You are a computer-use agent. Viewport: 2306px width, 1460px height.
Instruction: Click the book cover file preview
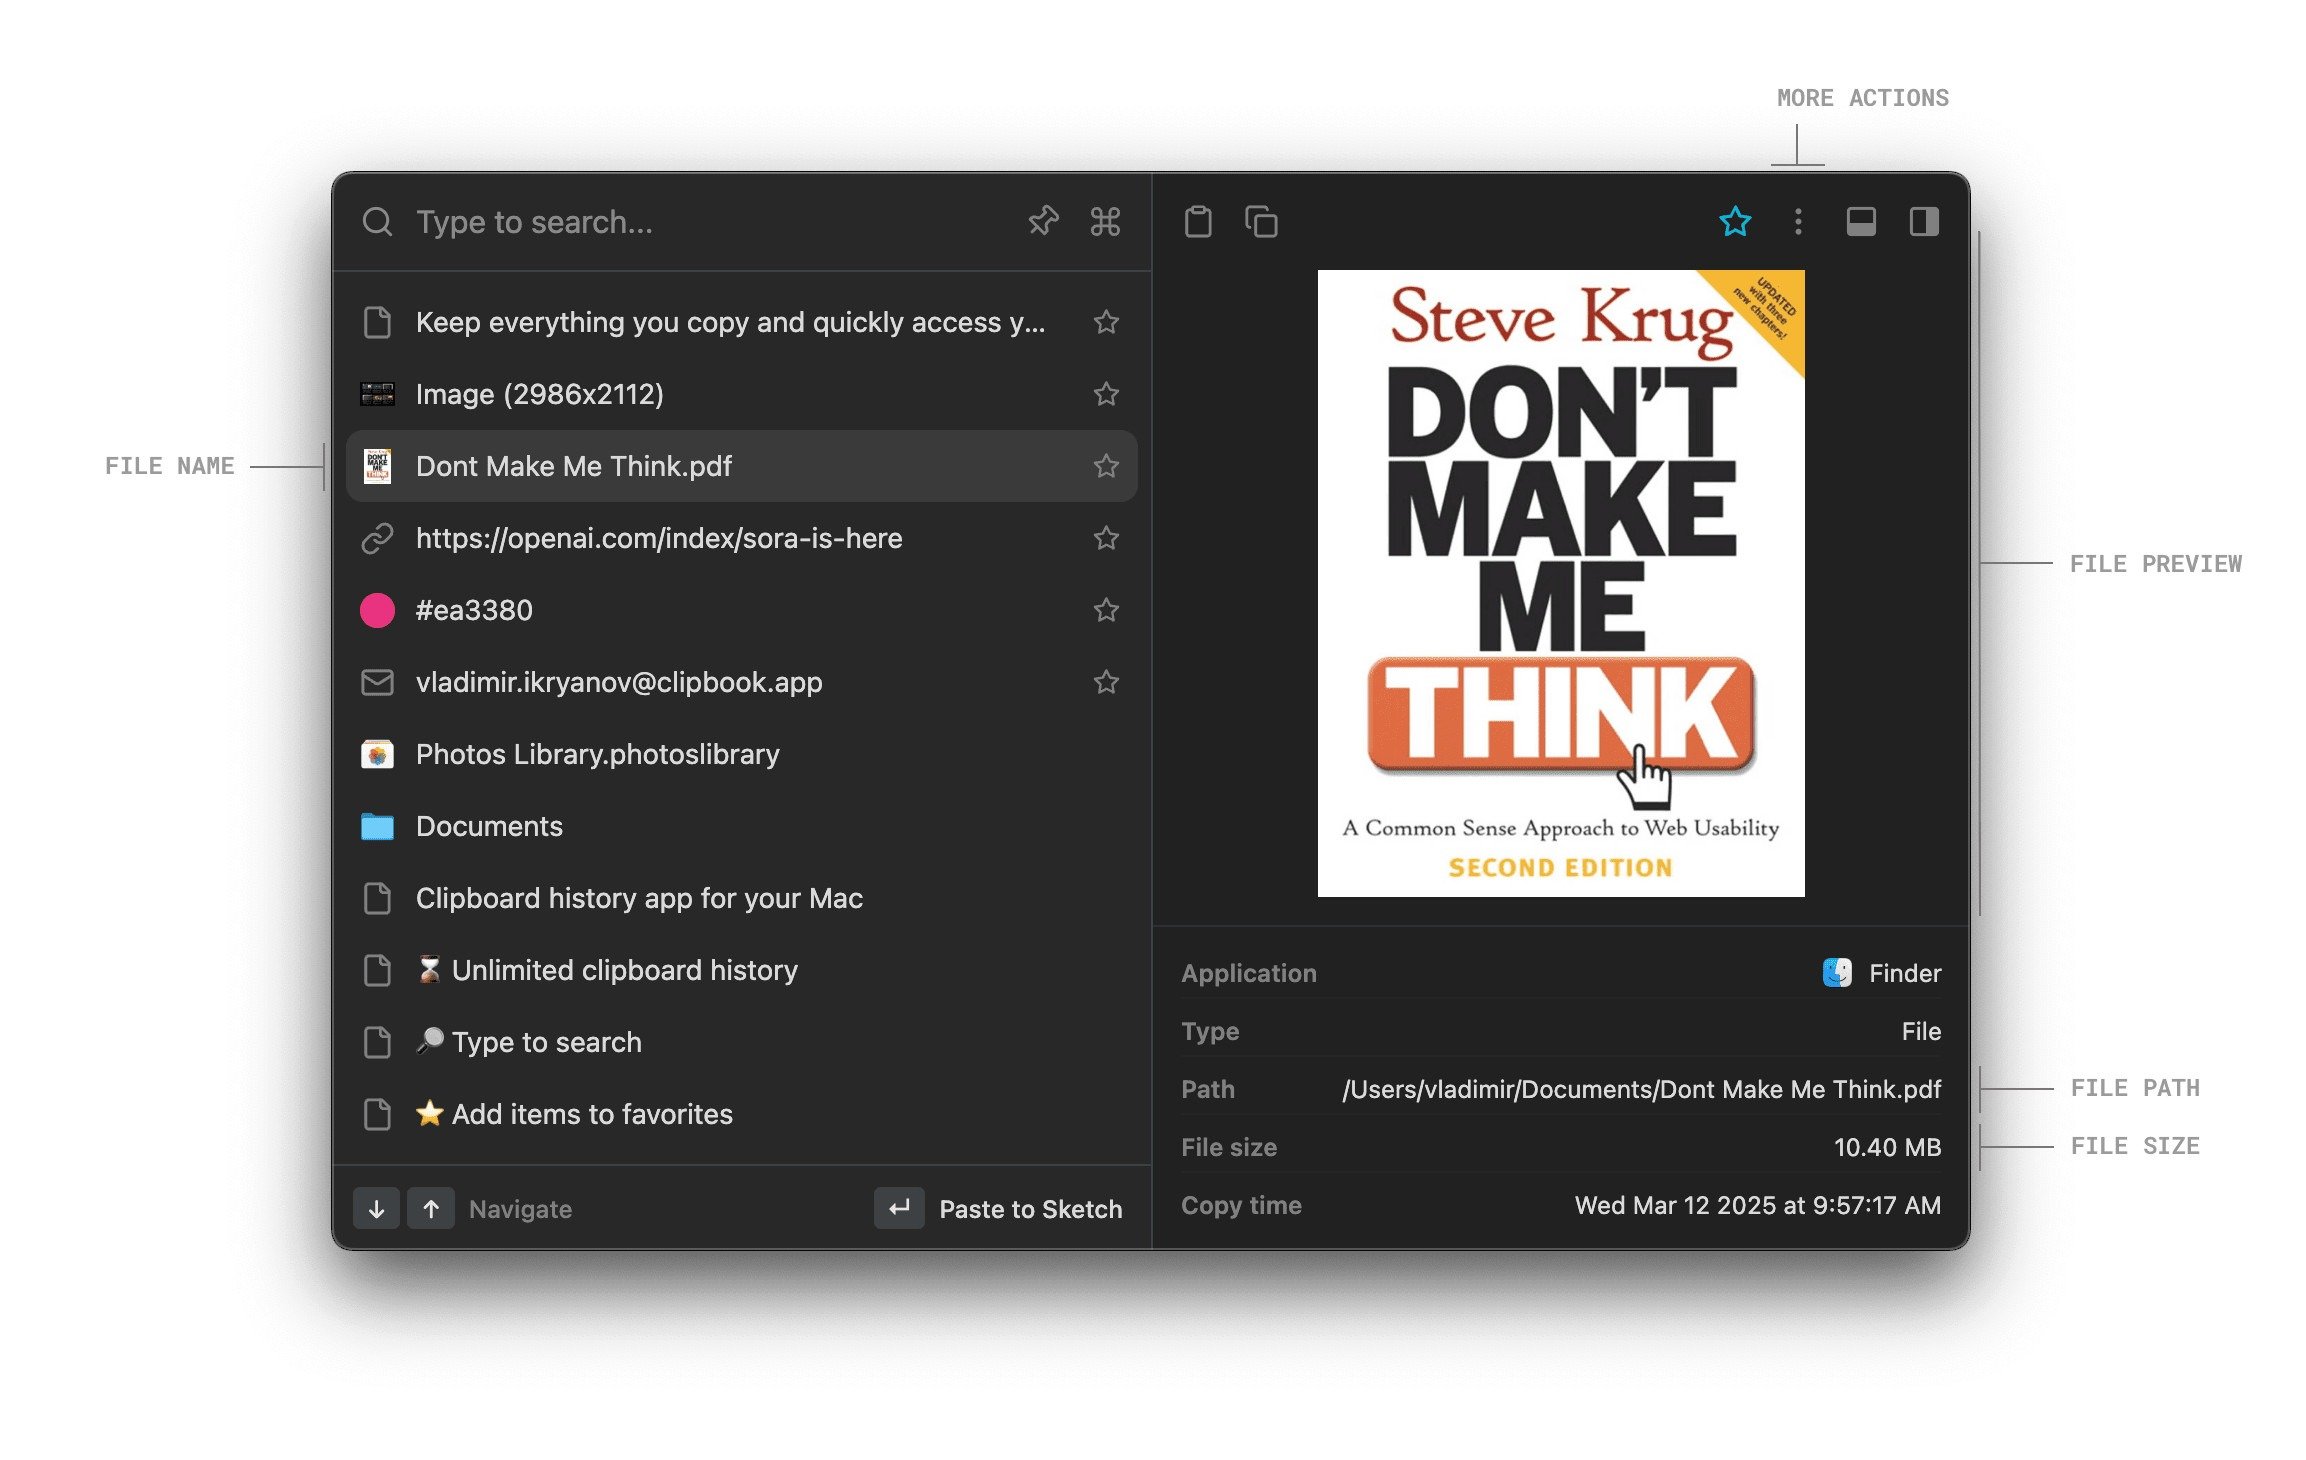(1561, 583)
